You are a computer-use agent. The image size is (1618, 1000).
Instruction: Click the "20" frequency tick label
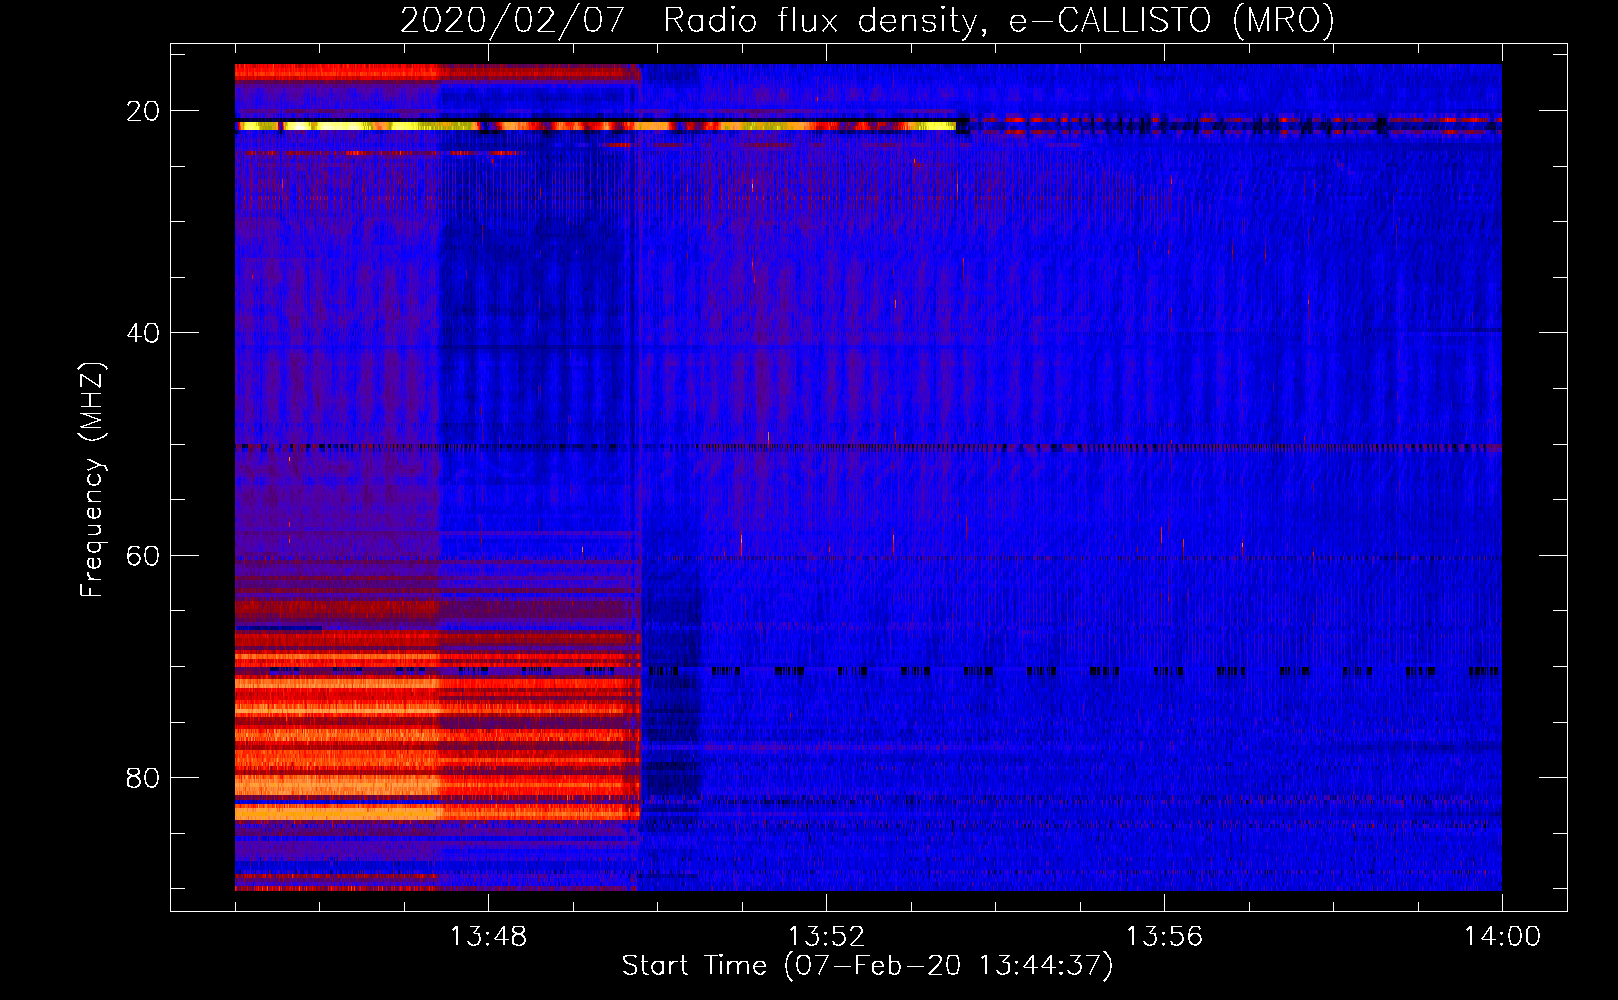point(143,111)
